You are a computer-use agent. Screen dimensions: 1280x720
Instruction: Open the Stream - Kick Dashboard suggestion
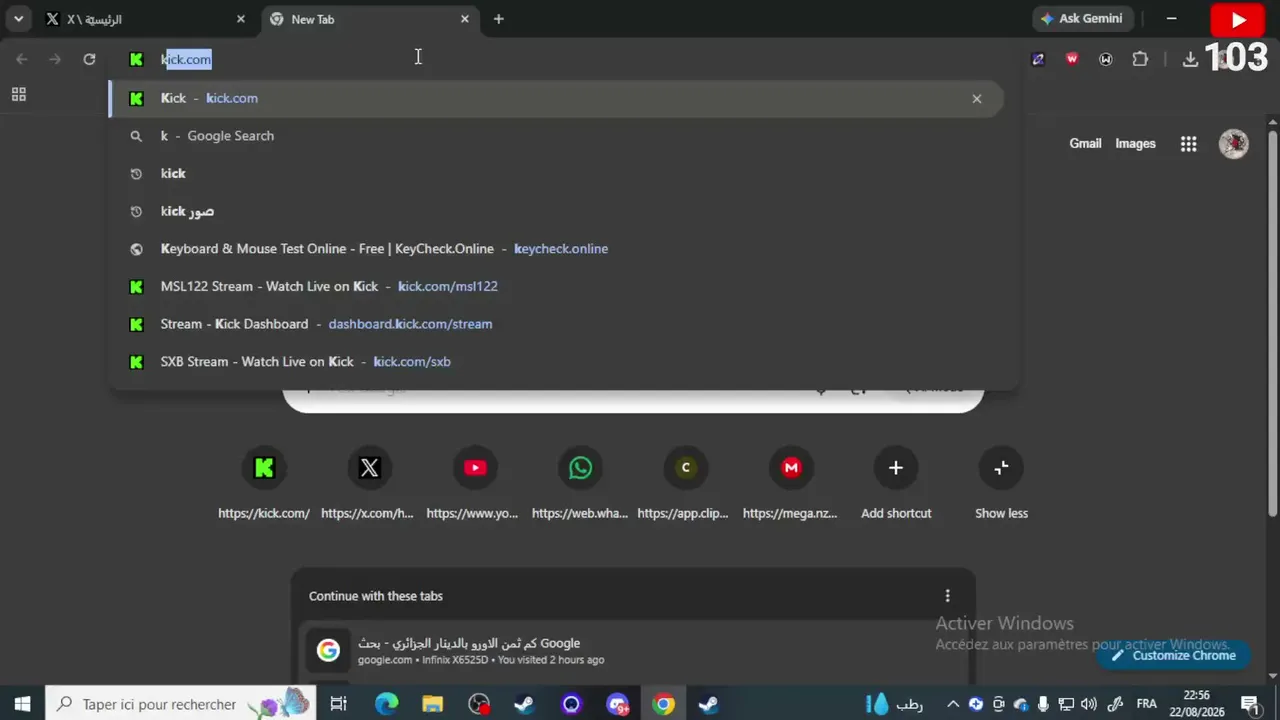point(555,324)
